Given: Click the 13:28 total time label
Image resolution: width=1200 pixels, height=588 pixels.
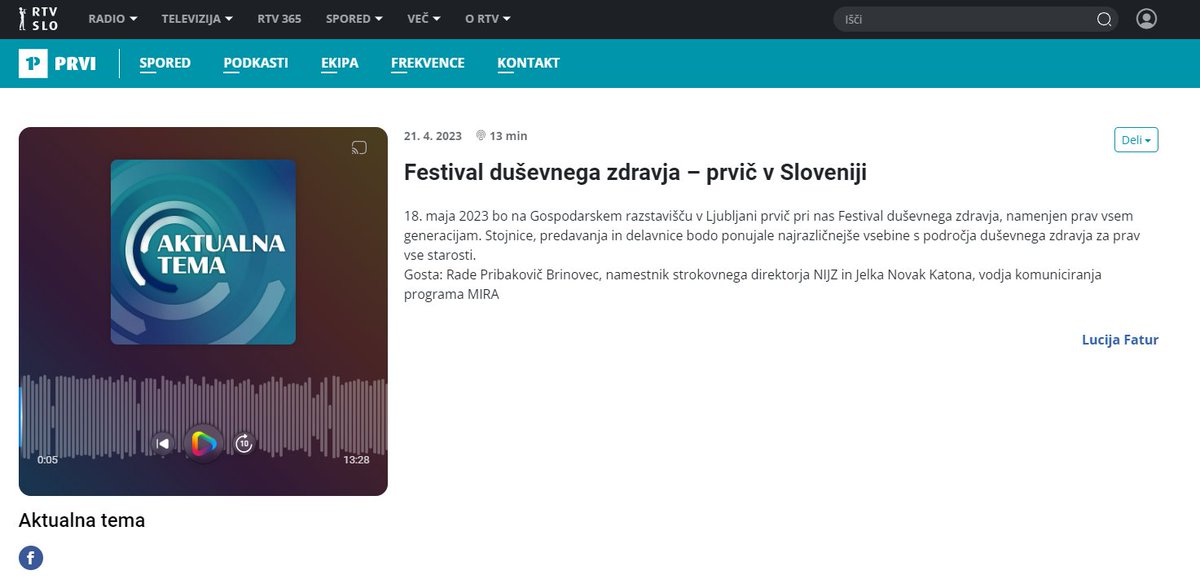Looking at the screenshot, I should coord(356,460).
